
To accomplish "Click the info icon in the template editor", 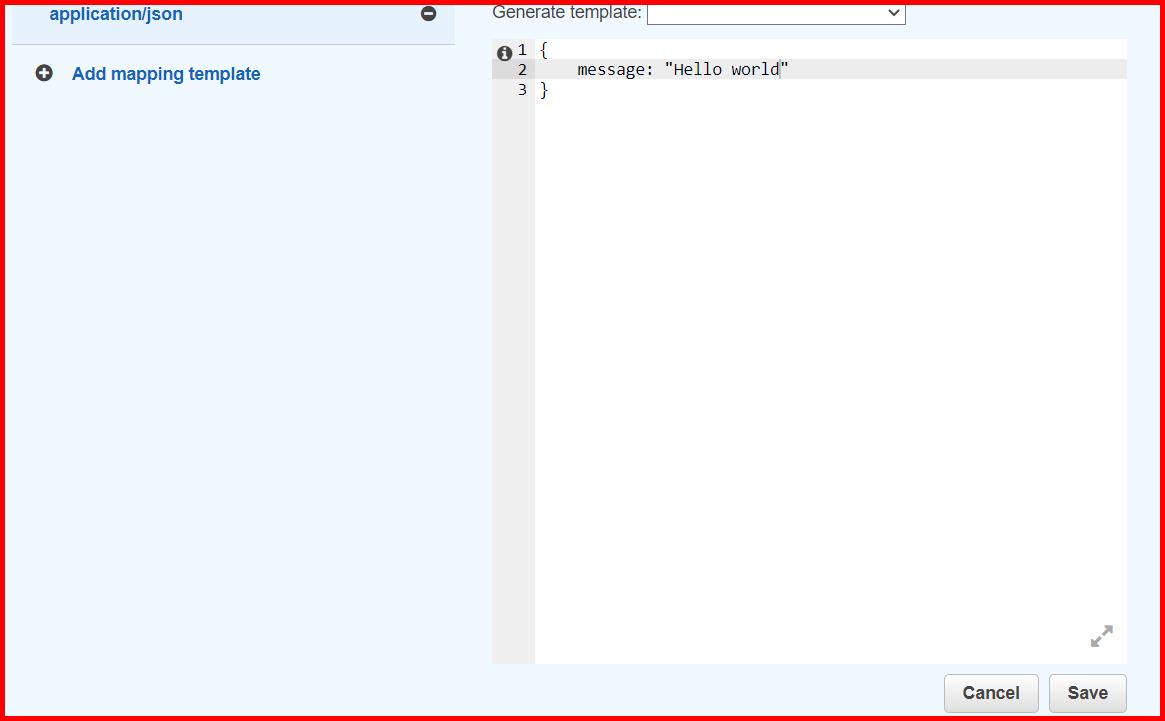I will click(x=504, y=52).
